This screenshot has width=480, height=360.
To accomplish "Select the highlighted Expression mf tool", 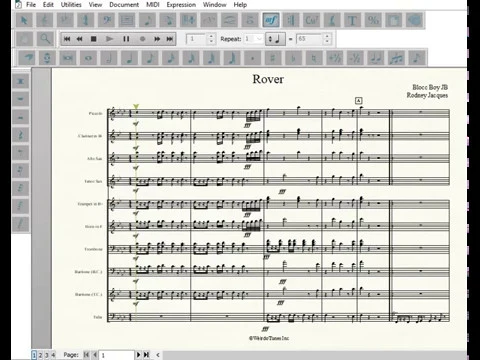I will [x=271, y=20].
